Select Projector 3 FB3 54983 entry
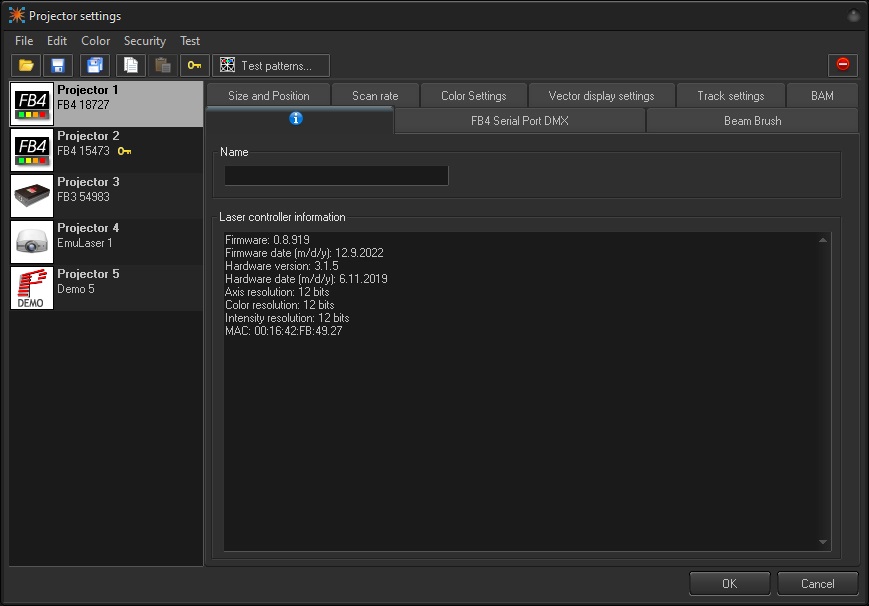Viewport: 869px width, 606px height. coord(106,196)
